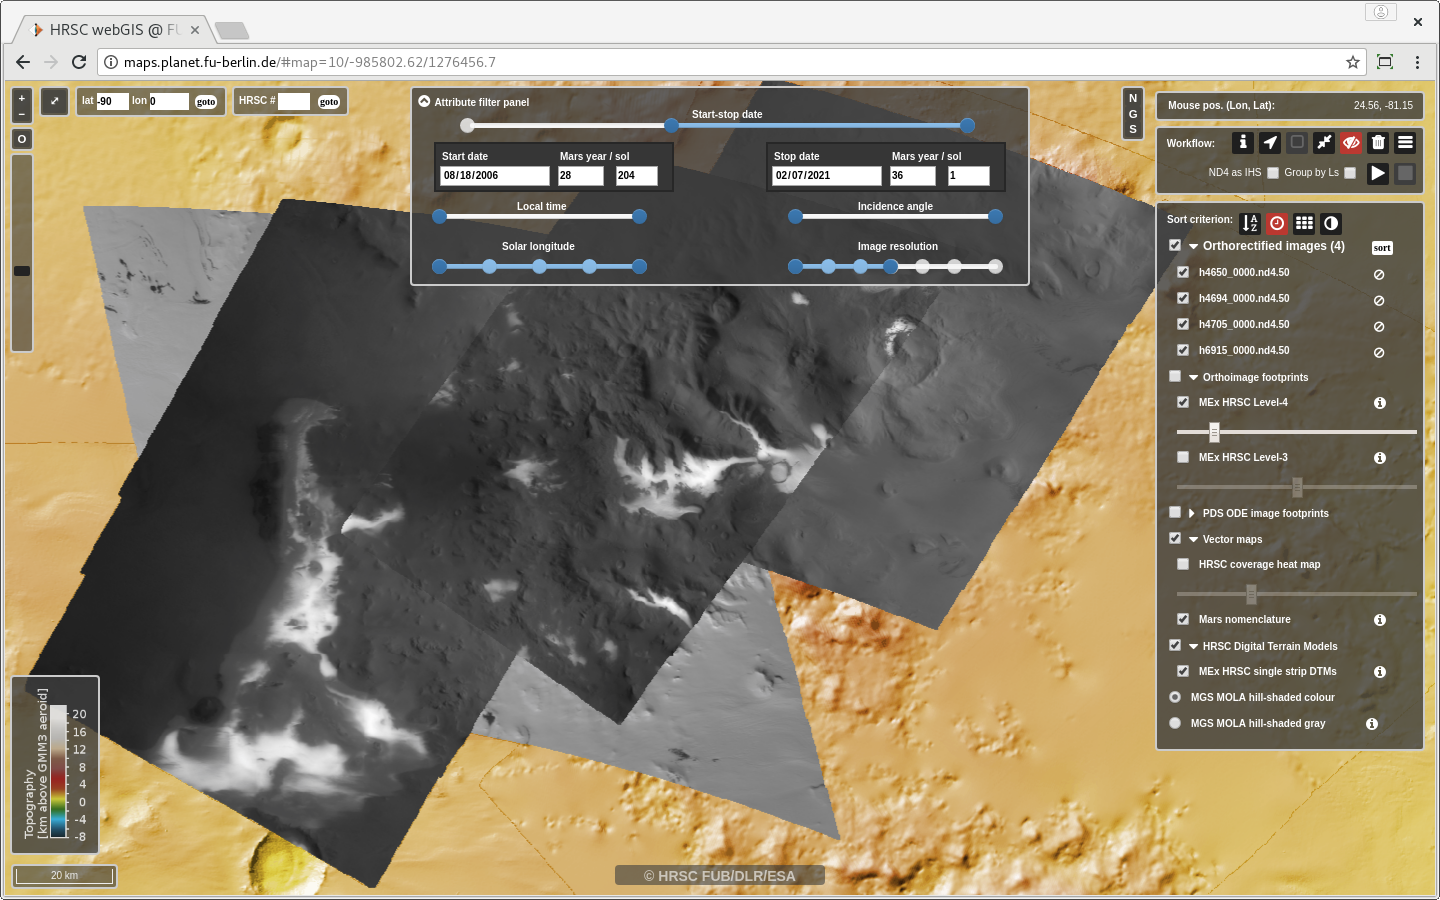The height and width of the screenshot is (900, 1440).
Task: Click the Workflow trash can icon
Action: pos(1378,143)
